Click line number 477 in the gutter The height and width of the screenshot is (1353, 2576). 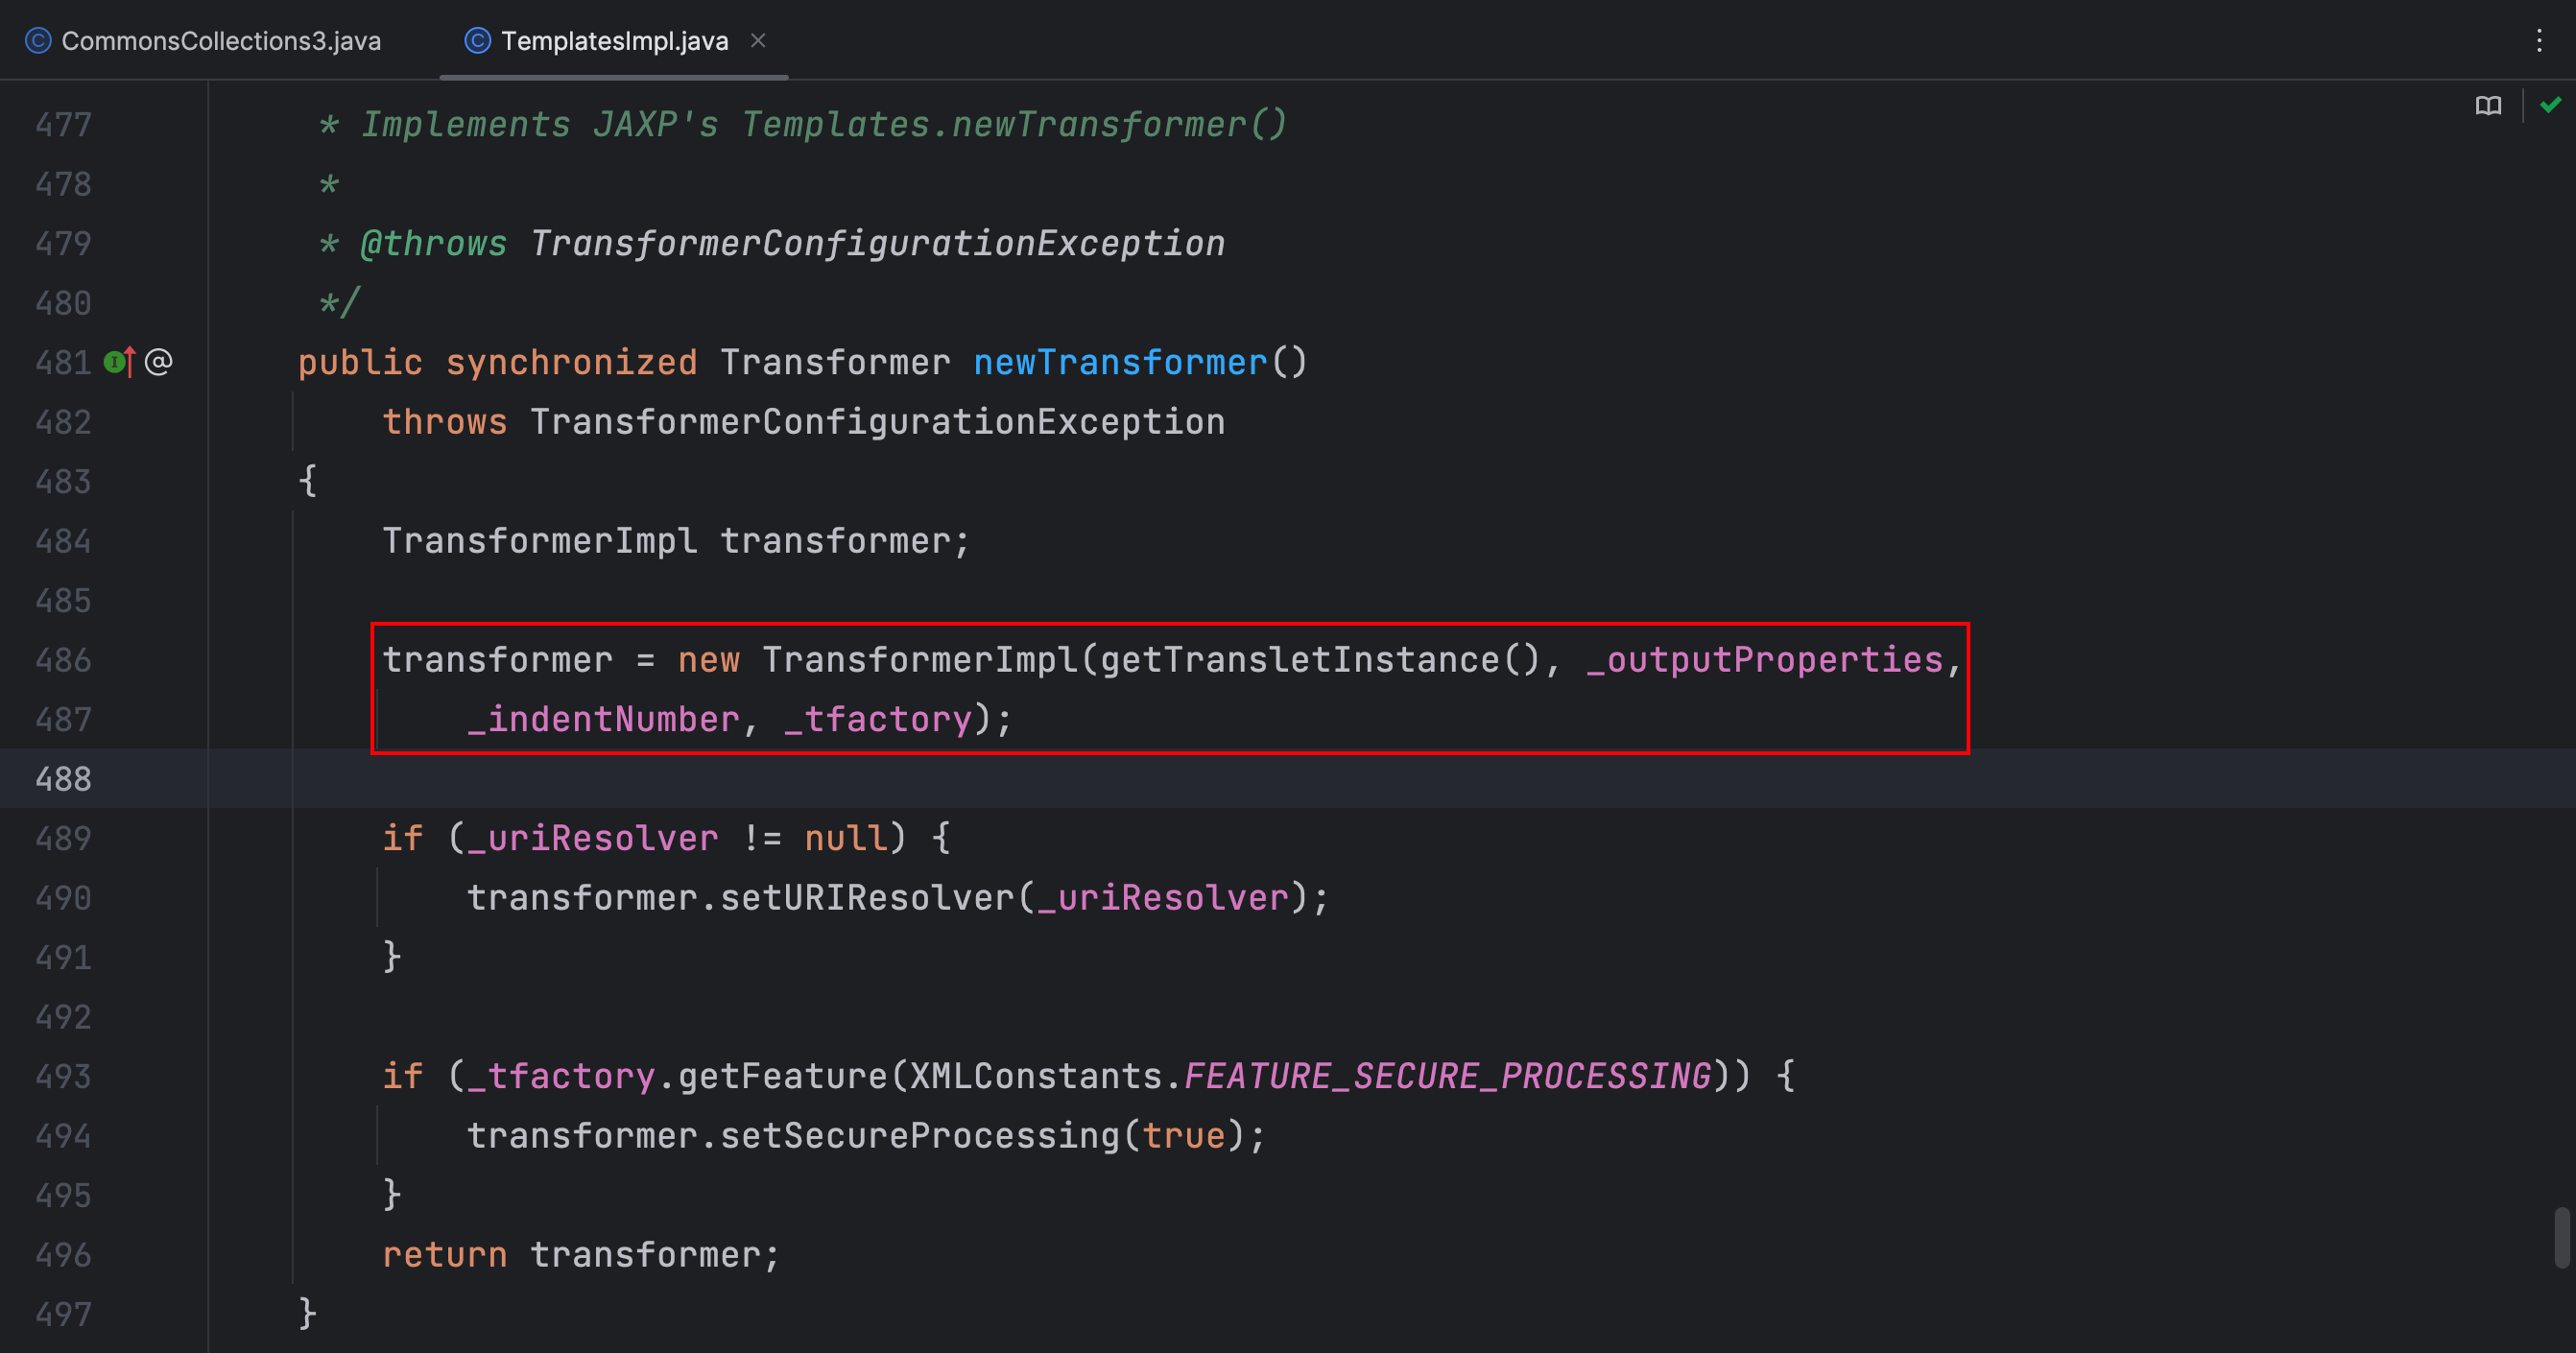[x=63, y=125]
